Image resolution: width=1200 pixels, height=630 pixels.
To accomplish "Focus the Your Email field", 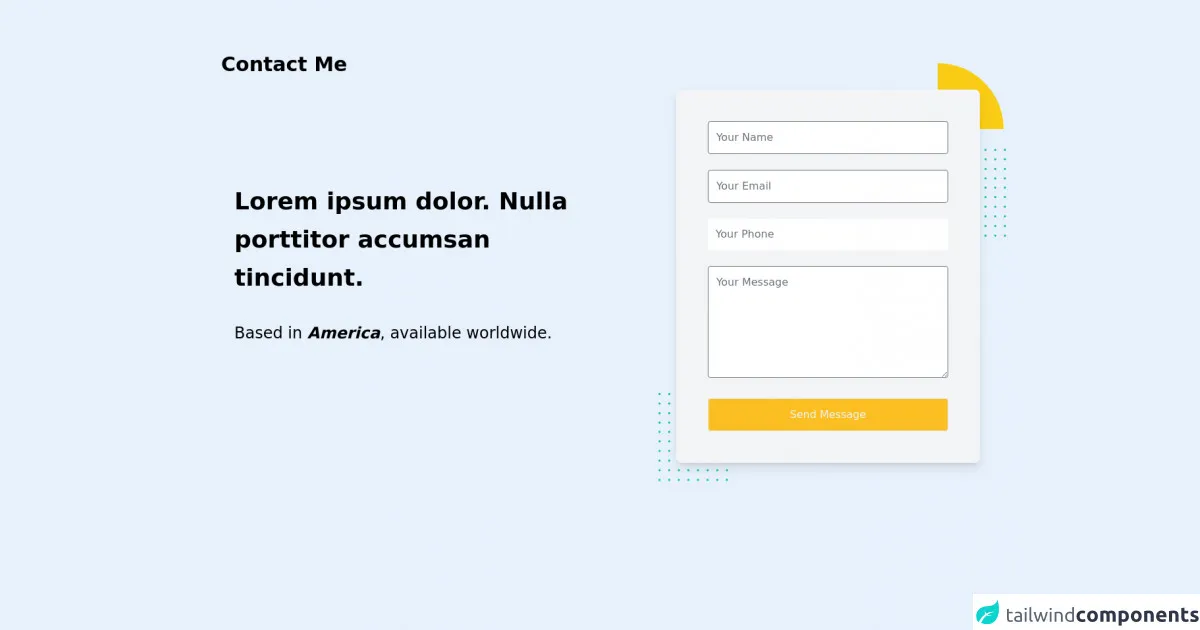I will click(827, 186).
